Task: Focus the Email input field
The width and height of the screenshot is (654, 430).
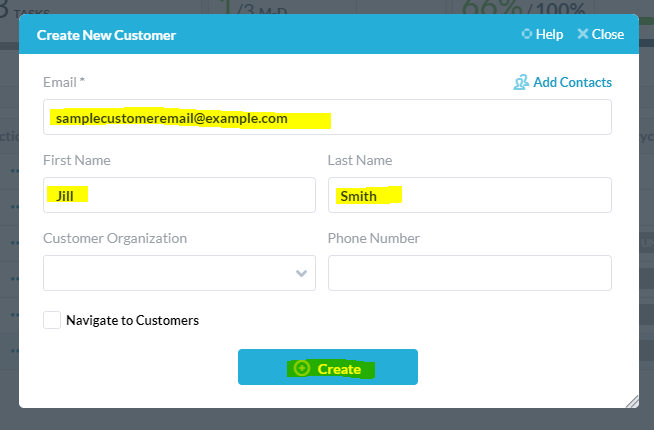Action: pyautogui.click(x=327, y=117)
